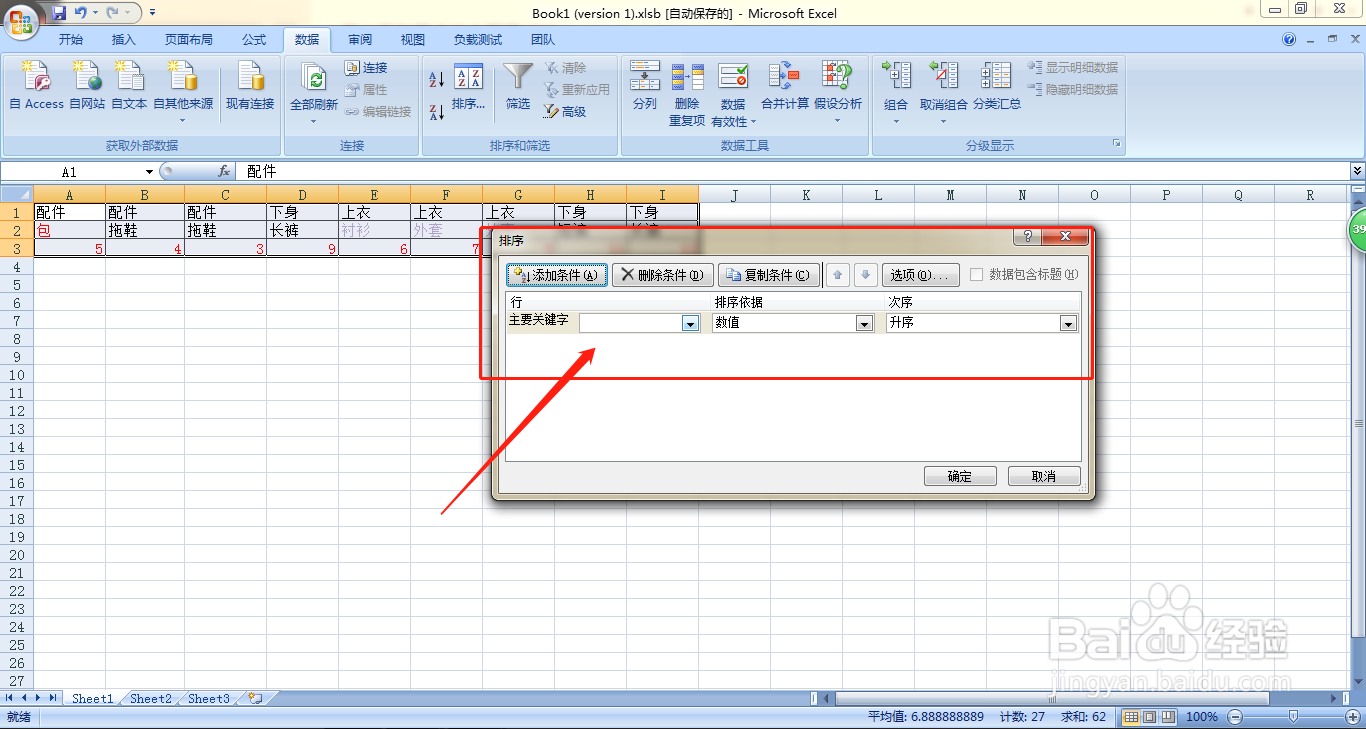This screenshot has height=729, width=1366.
Task: Open the 排序依据 dropdown showing 数值
Action: point(865,323)
